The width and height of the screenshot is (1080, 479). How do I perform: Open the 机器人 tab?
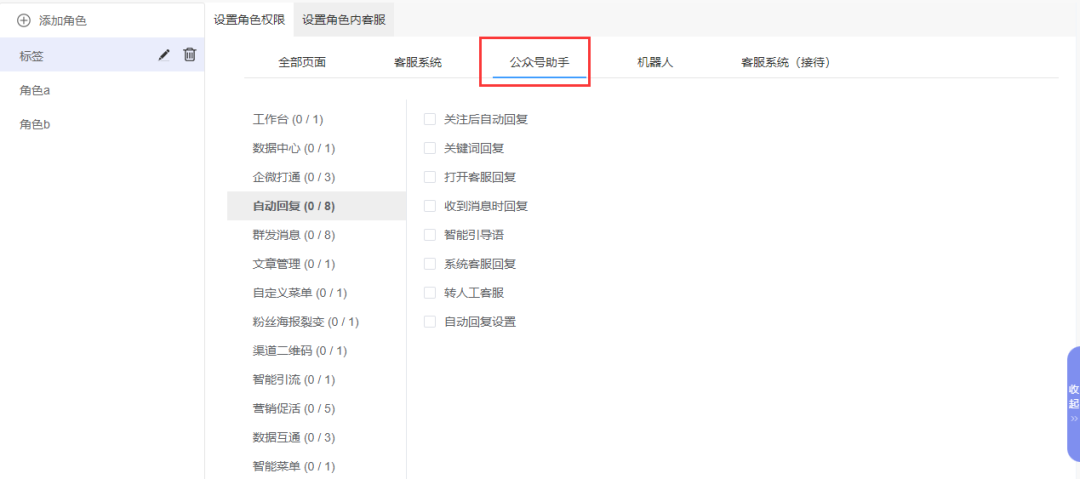point(655,63)
